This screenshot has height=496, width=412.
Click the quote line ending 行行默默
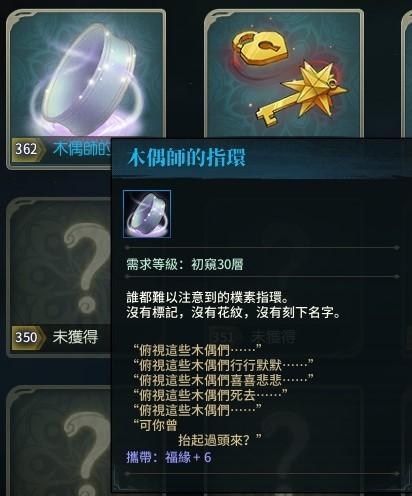pos(224,365)
